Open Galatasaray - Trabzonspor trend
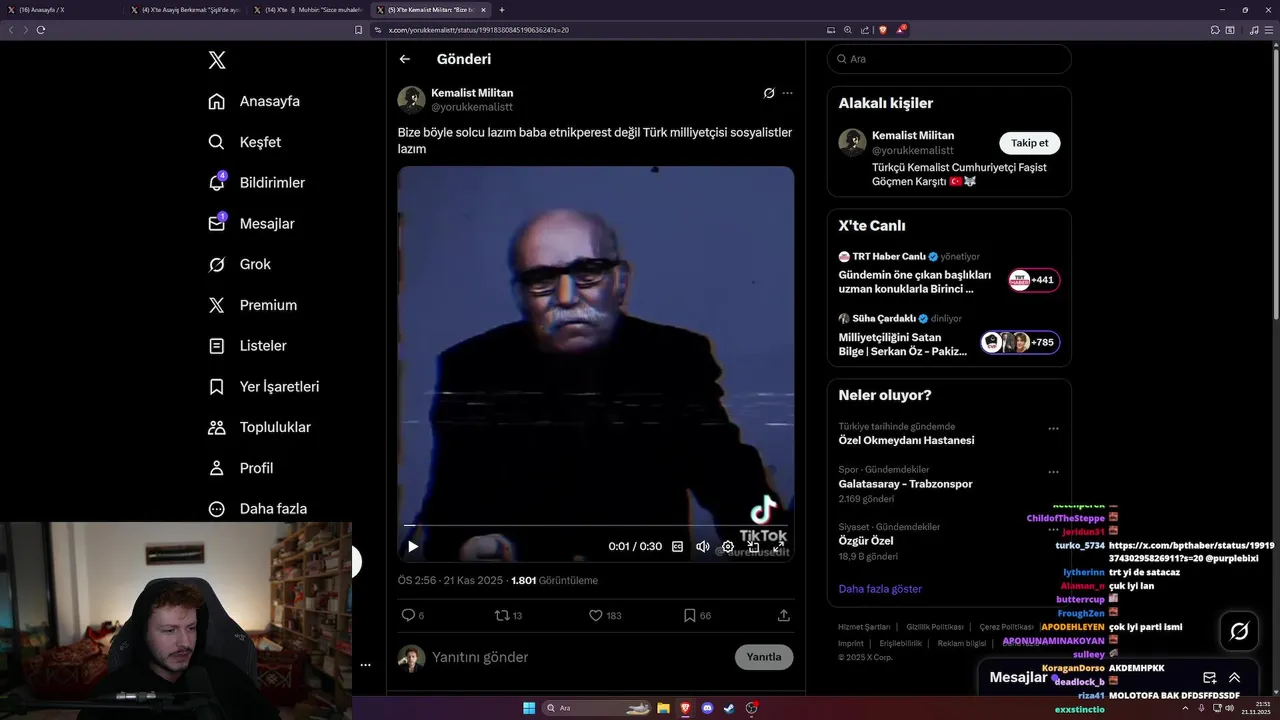Image resolution: width=1280 pixels, height=720 pixels. point(905,484)
